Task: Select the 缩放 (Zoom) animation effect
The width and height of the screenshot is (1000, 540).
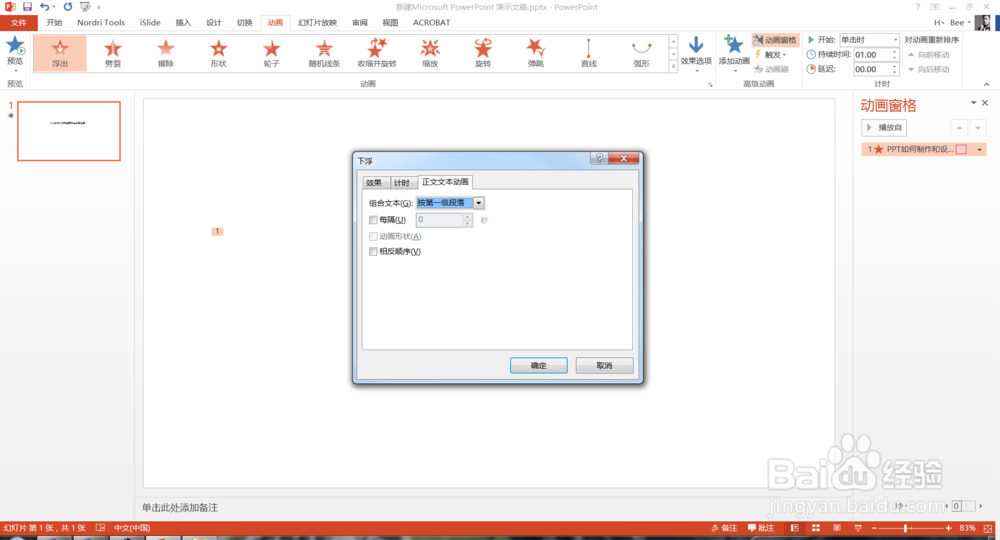Action: coord(430,53)
